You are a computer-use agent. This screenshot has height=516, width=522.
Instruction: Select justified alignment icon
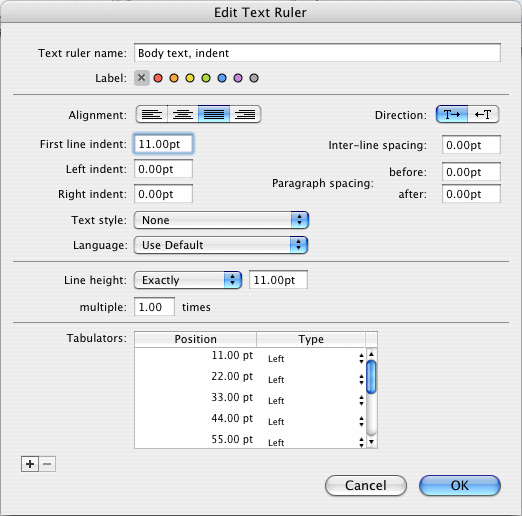[214, 115]
